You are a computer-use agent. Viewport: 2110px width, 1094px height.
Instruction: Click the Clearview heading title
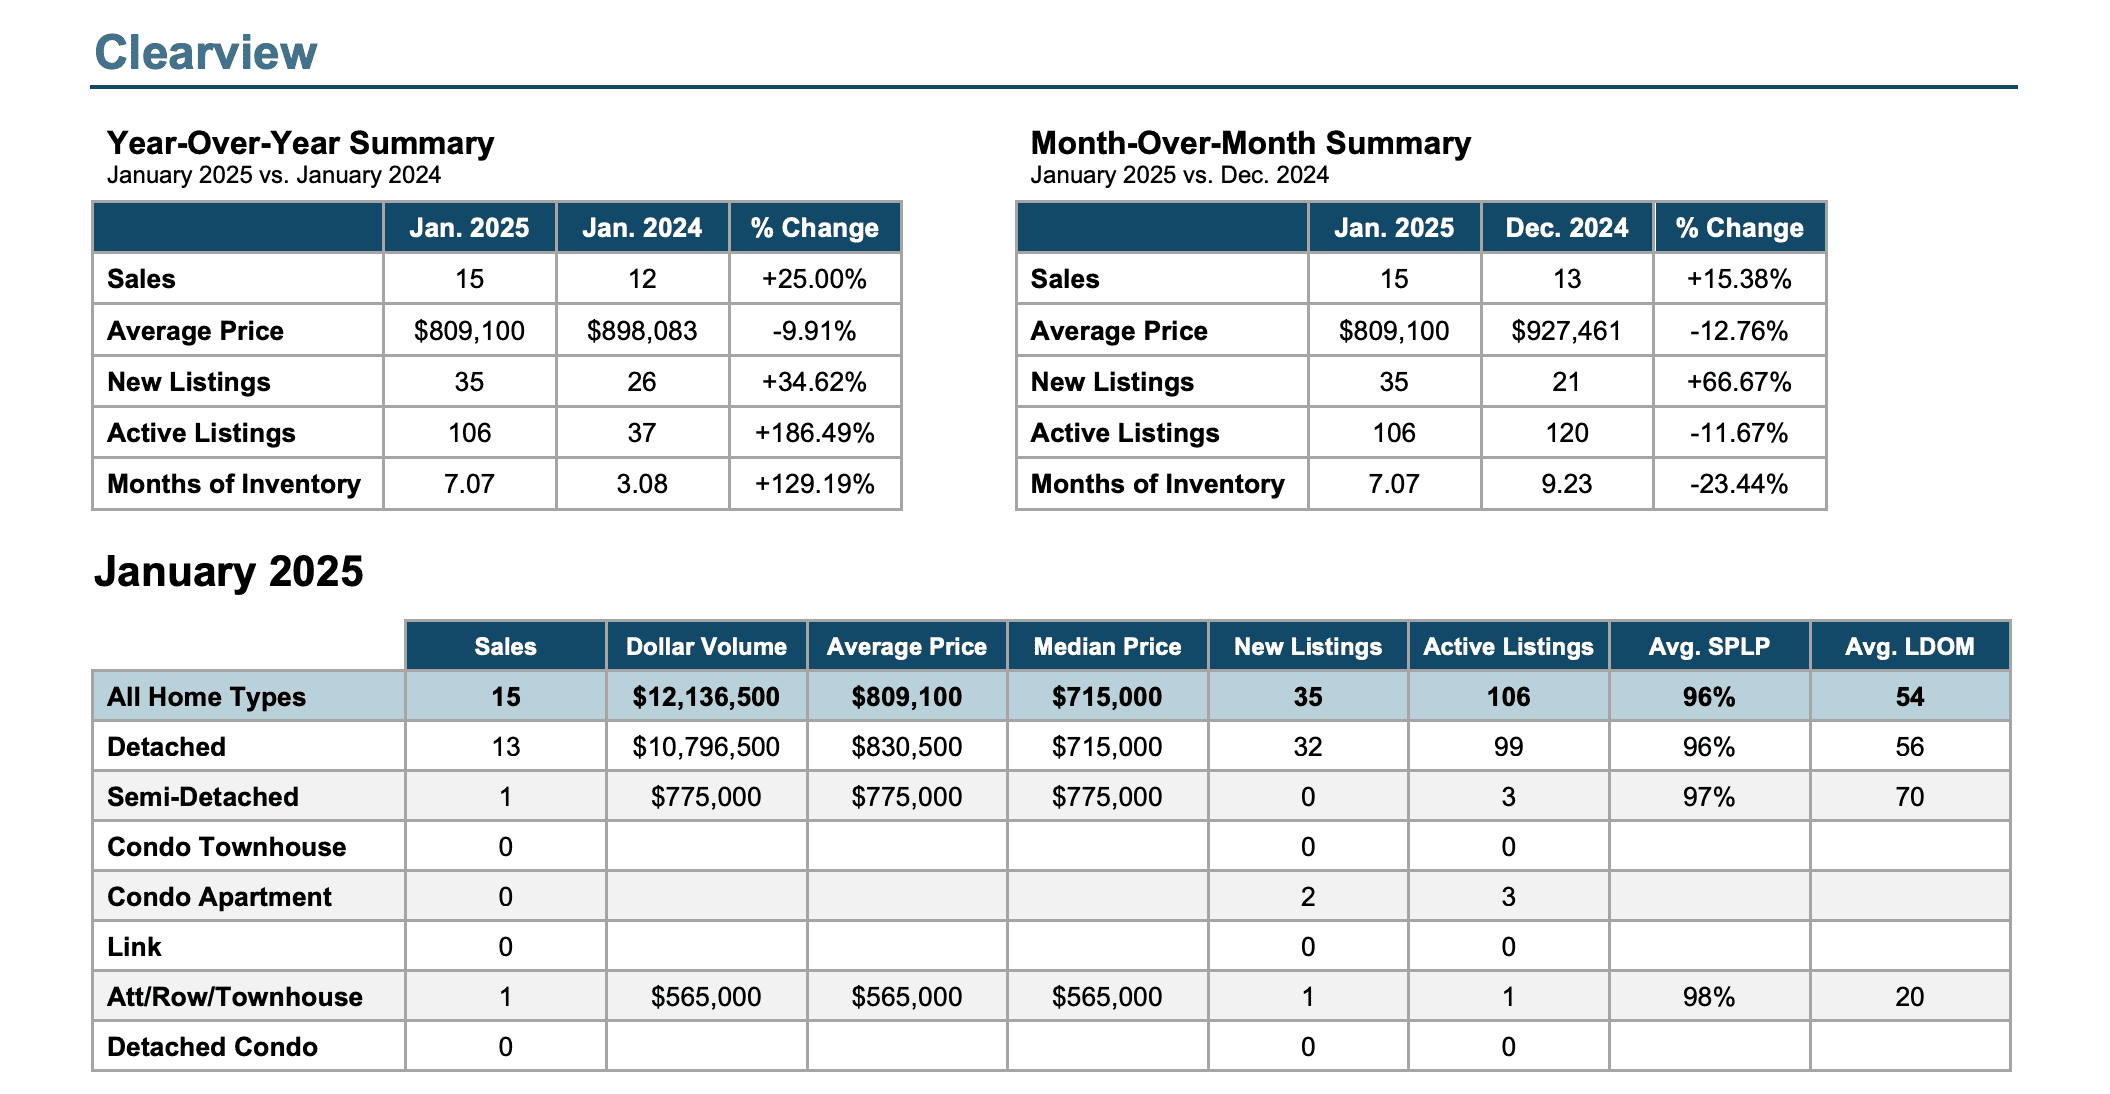(x=205, y=53)
